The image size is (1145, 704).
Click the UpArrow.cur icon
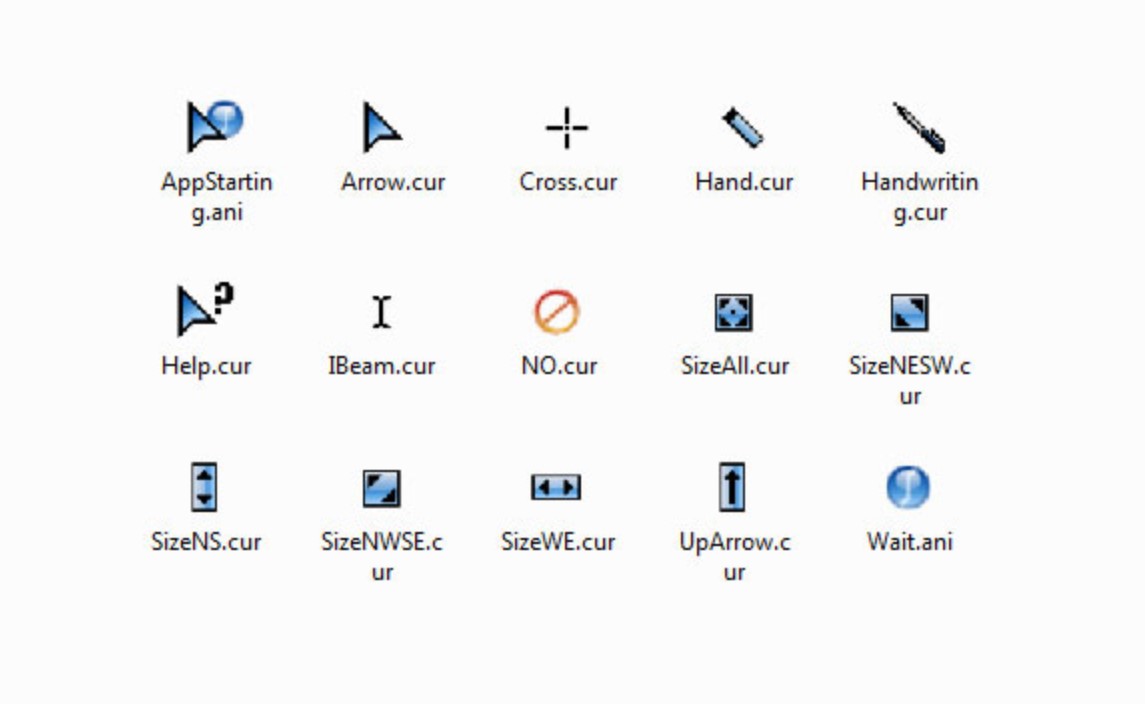[732, 486]
